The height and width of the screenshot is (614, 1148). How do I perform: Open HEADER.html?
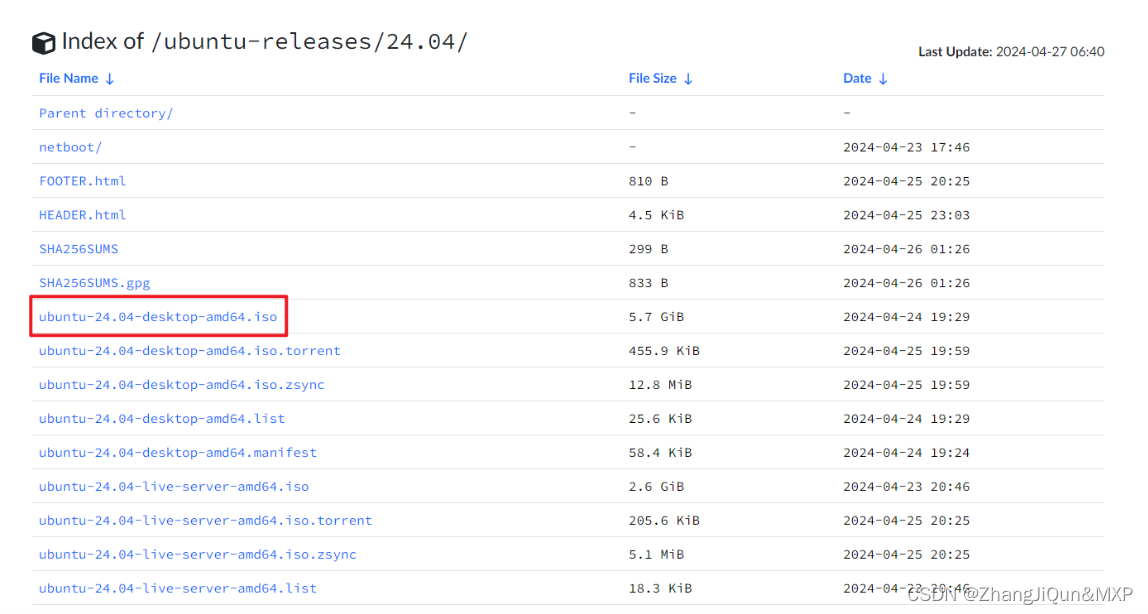[82, 214]
